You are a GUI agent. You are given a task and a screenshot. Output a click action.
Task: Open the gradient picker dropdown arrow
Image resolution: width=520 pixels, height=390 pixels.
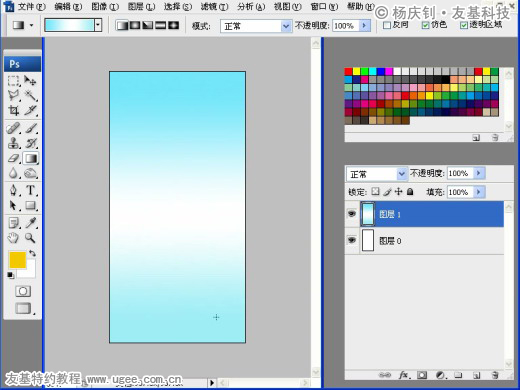(98, 25)
